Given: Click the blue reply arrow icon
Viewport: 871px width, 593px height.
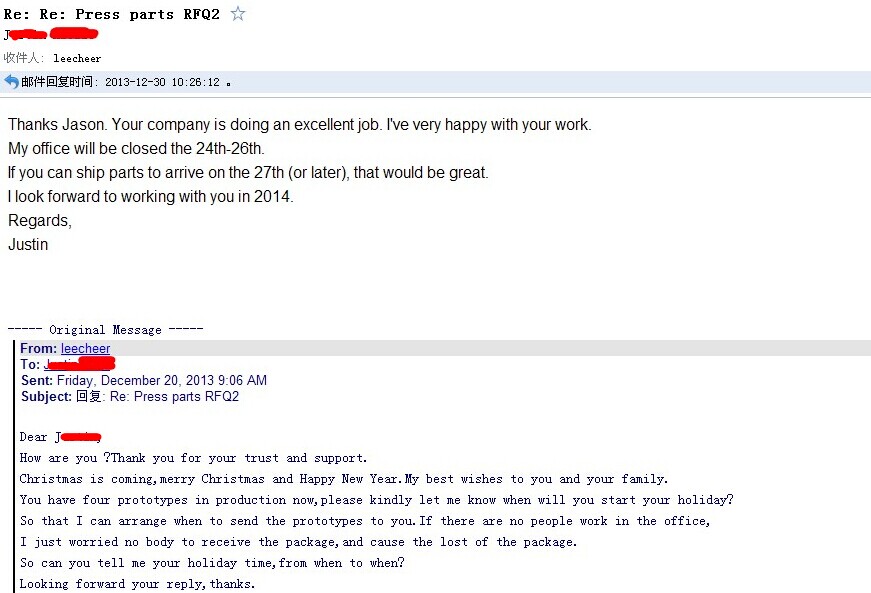Looking at the screenshot, I should pyautogui.click(x=11, y=82).
